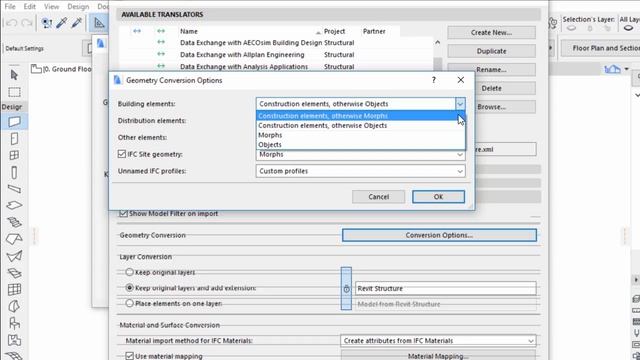Select the Marquee tool in the toolbox
Screen dimensions: 640x360
(x=14, y=92)
